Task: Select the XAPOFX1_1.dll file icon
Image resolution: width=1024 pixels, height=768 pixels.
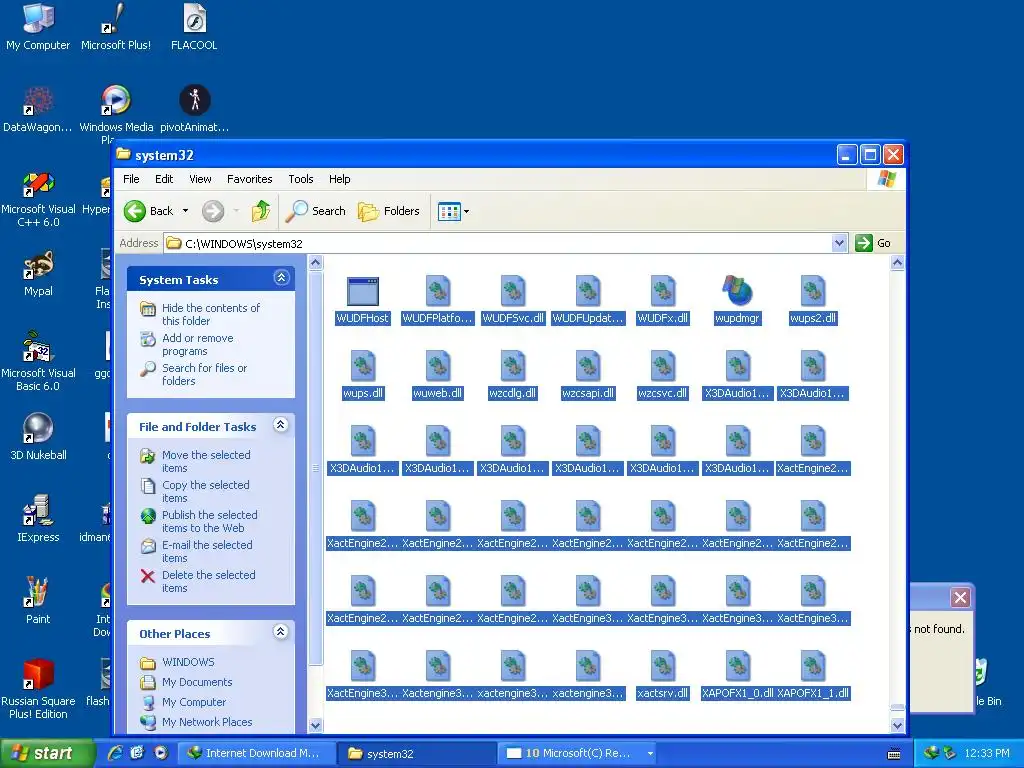Action: (x=813, y=666)
